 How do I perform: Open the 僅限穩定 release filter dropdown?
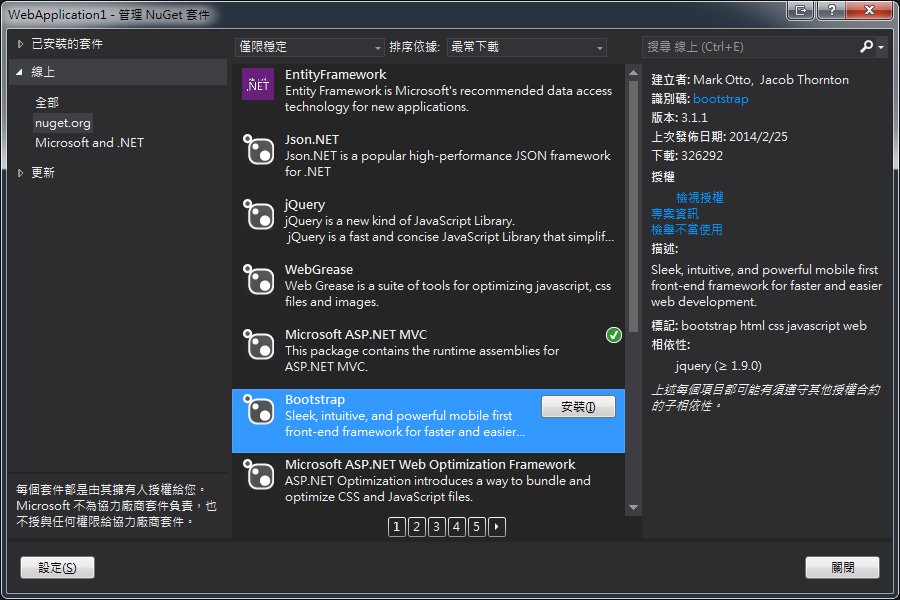pos(309,47)
